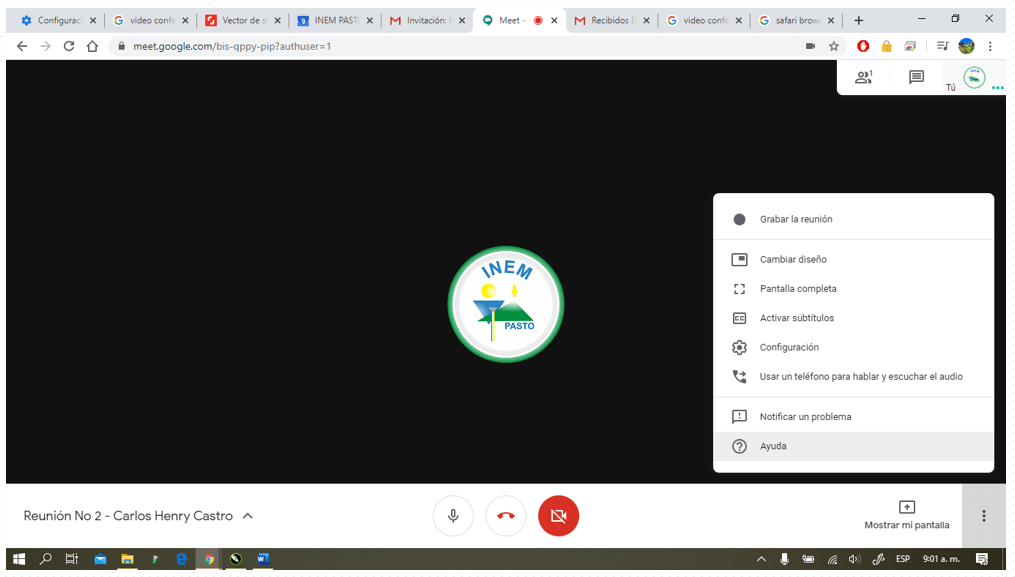1015x577 pixels.
Task: Toggle the microphone button
Action: pyautogui.click(x=453, y=516)
